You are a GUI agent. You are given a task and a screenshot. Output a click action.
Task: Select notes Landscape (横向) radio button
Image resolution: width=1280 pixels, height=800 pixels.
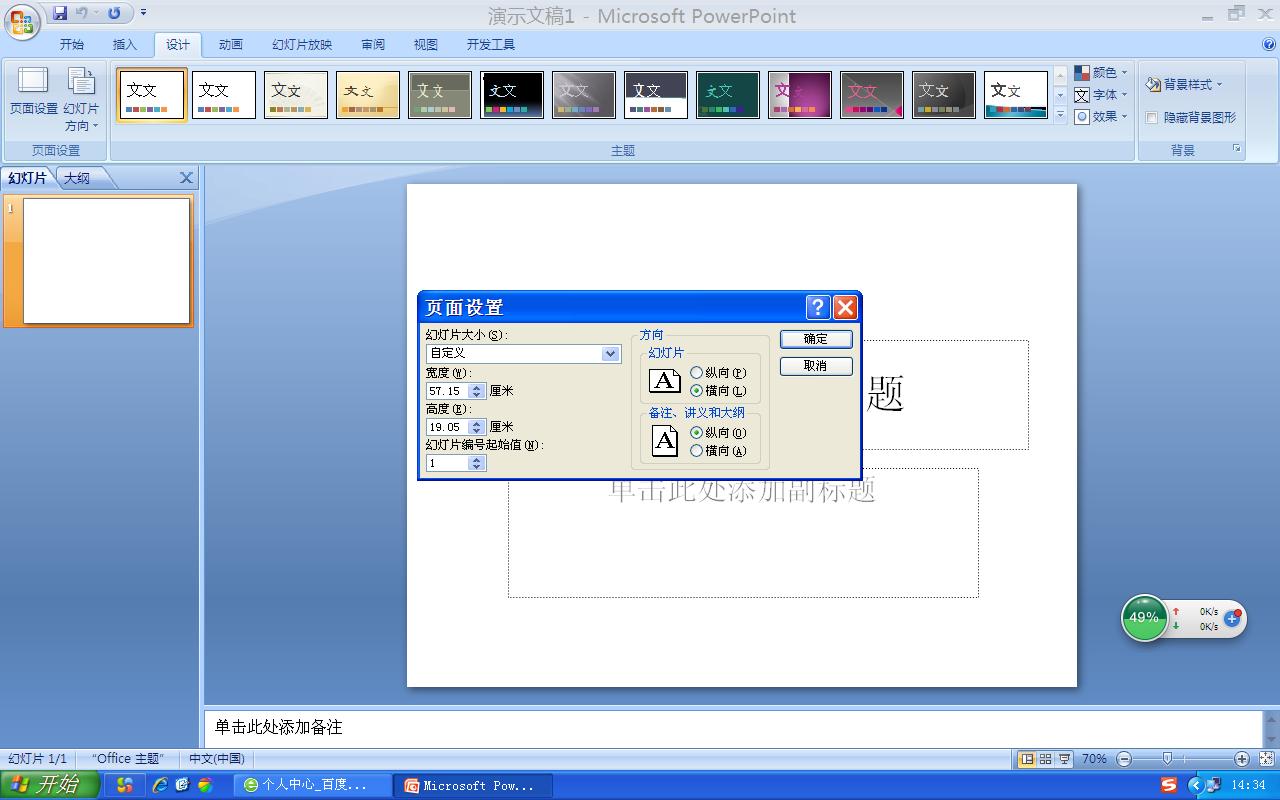click(697, 451)
